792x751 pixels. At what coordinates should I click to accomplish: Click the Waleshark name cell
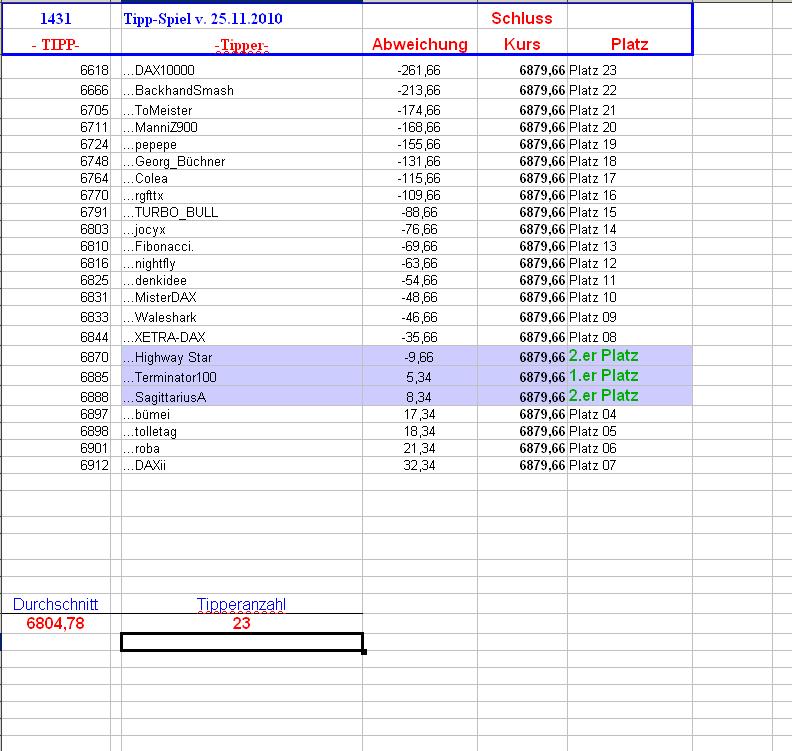pos(242,317)
